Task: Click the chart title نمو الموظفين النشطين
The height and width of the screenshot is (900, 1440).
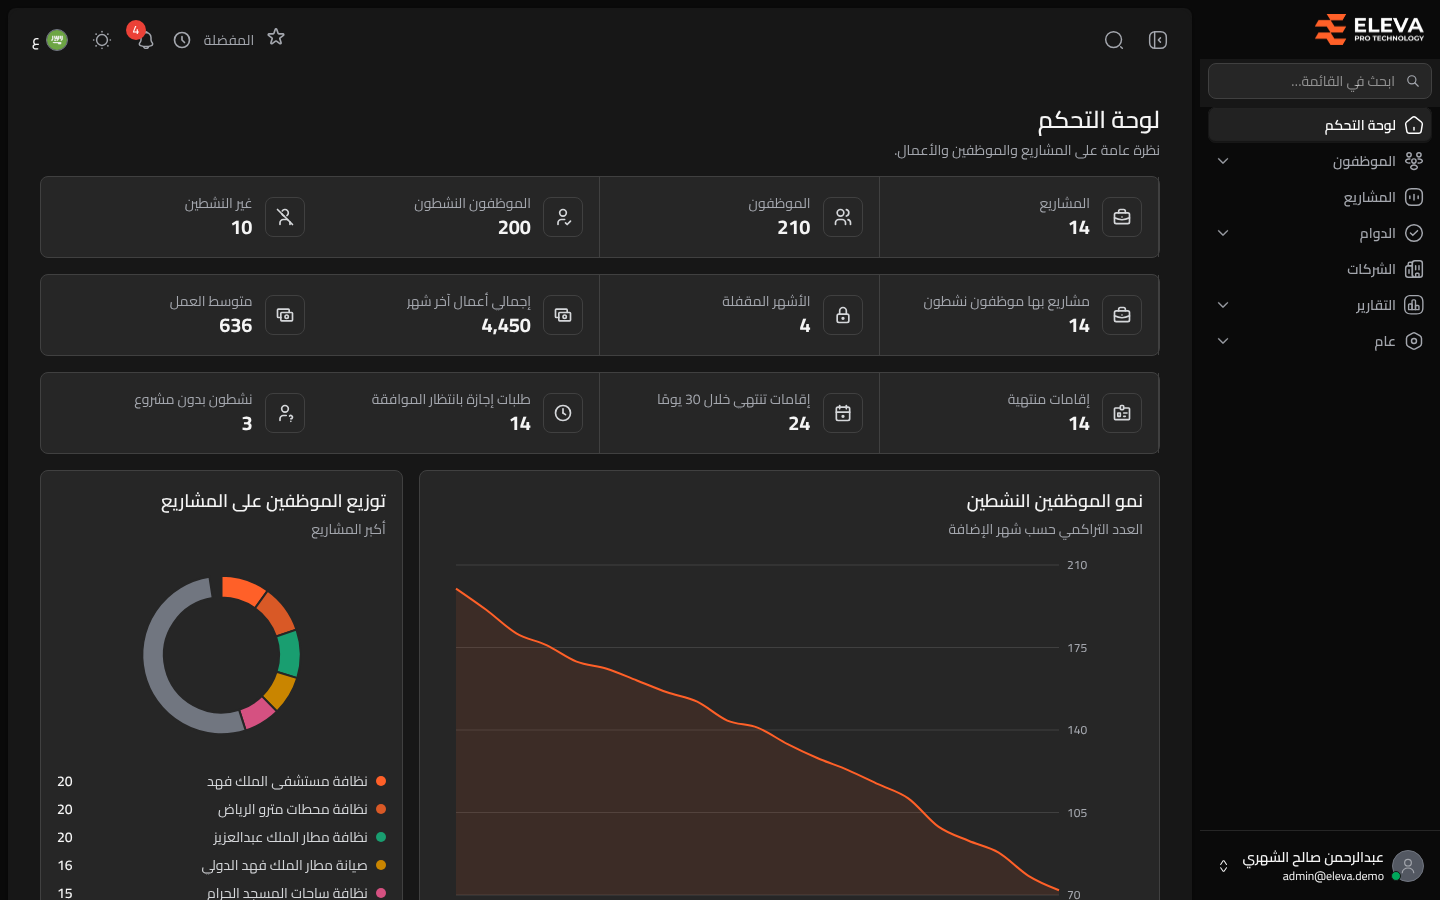Action: [1054, 501]
